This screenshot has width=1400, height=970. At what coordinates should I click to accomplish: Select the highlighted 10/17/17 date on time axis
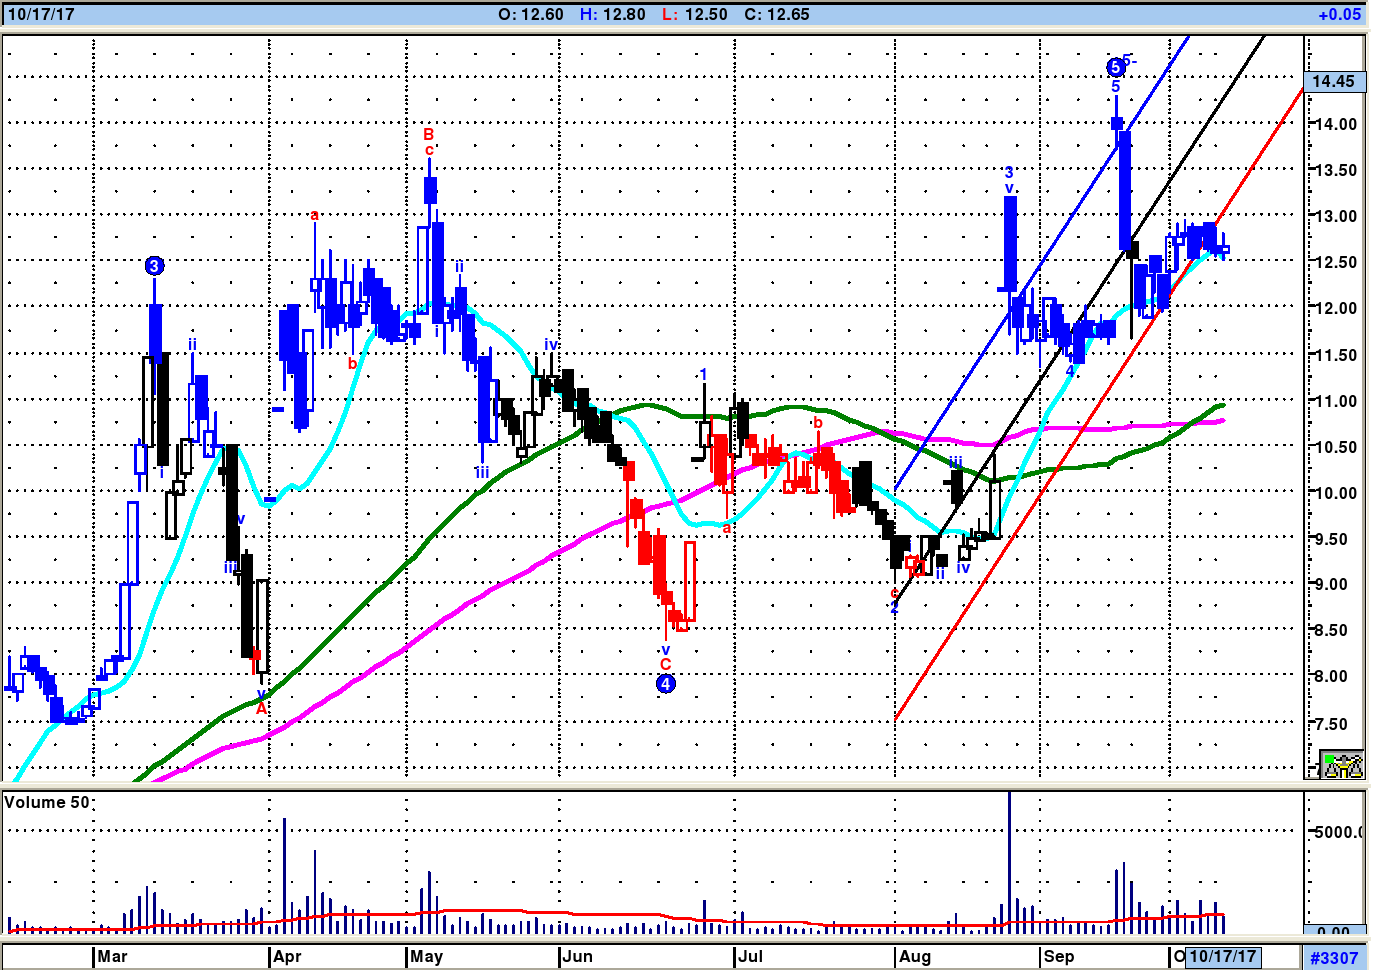tap(1222, 957)
